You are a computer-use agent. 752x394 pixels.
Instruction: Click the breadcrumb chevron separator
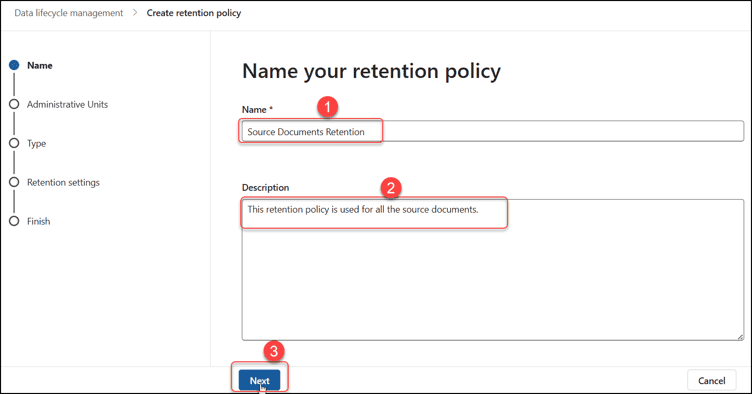(135, 13)
